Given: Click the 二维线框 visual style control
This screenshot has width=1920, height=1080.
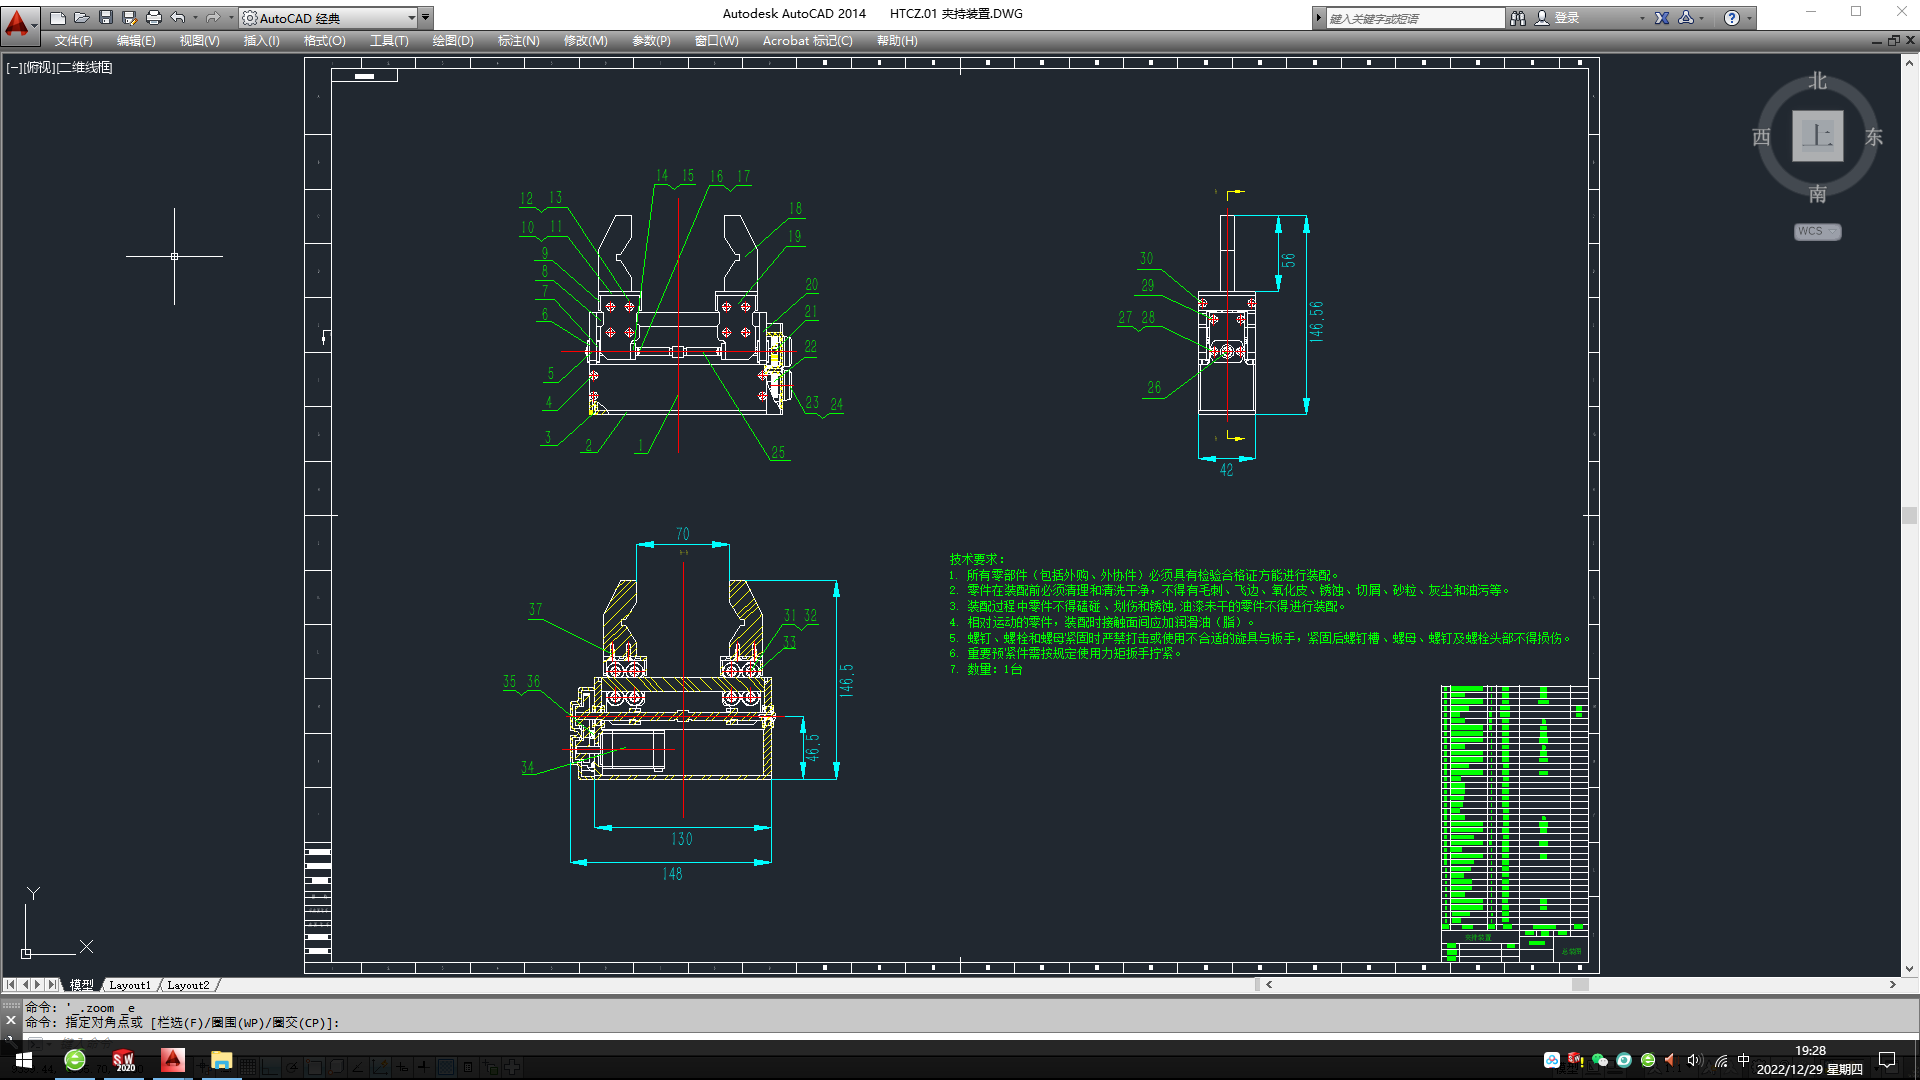Looking at the screenshot, I should (86, 67).
